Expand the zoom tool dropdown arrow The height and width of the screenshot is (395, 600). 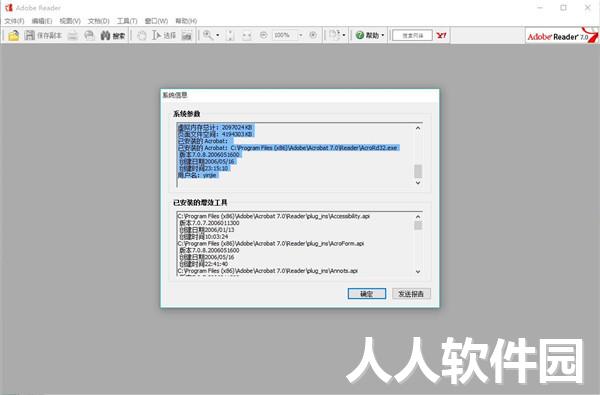click(x=217, y=35)
